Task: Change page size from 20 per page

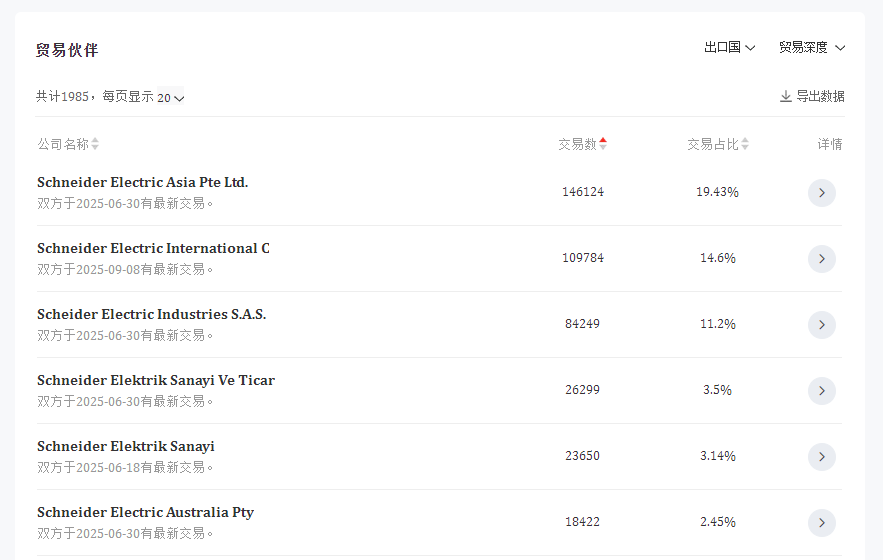Action: (171, 98)
